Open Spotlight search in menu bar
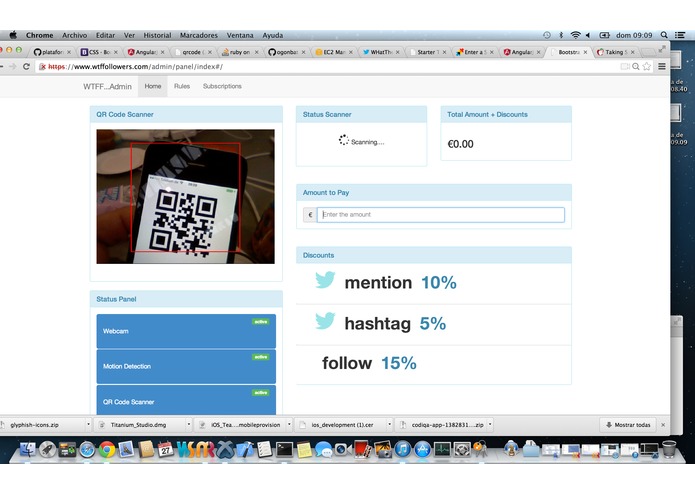Image resolution: width=695 pixels, height=494 pixels. tap(664, 35)
